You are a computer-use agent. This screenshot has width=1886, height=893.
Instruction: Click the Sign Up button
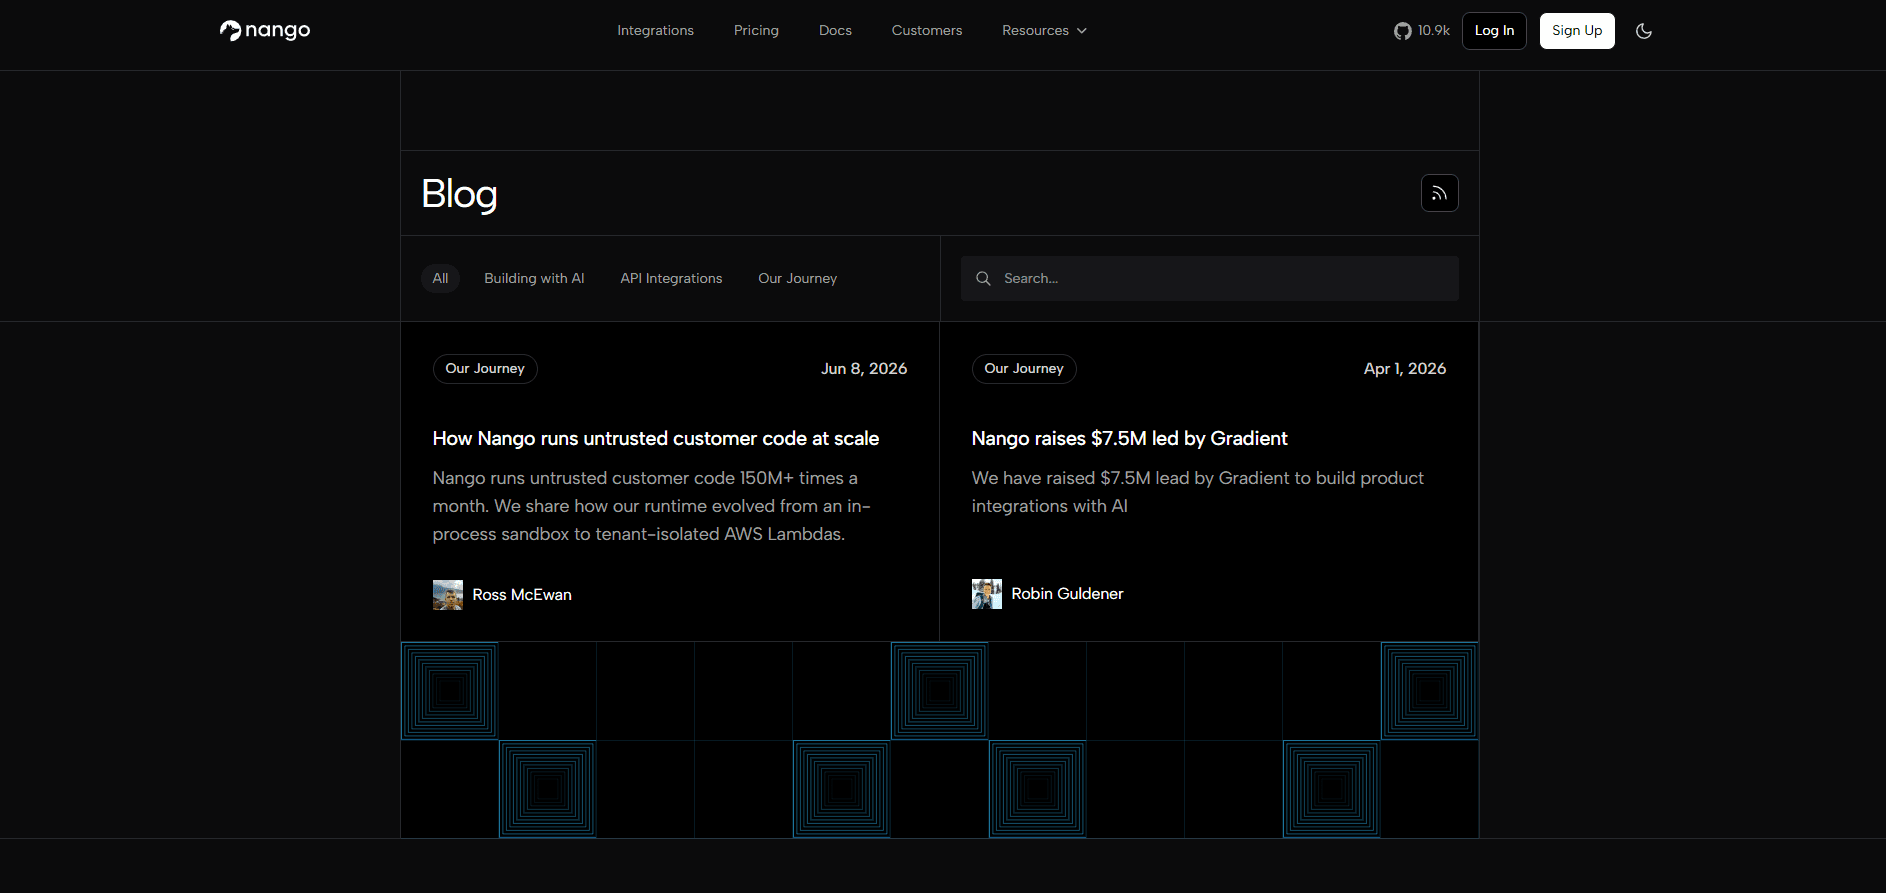click(1577, 31)
